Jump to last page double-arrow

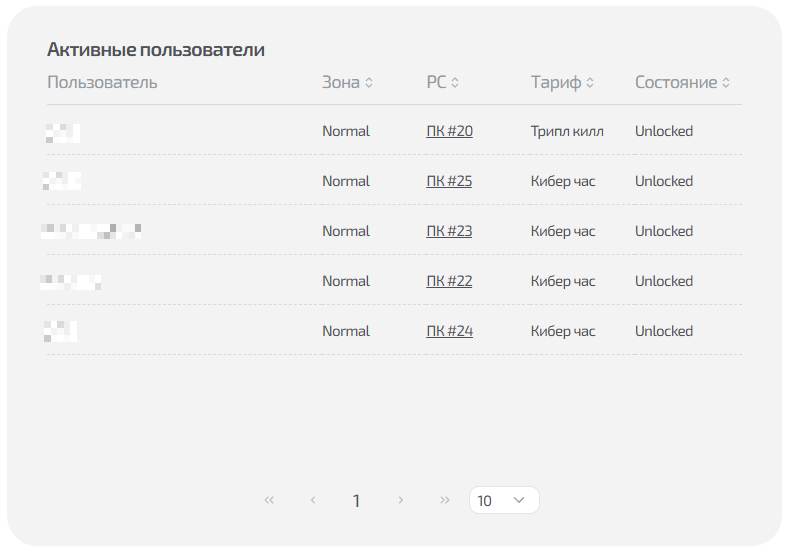(444, 500)
